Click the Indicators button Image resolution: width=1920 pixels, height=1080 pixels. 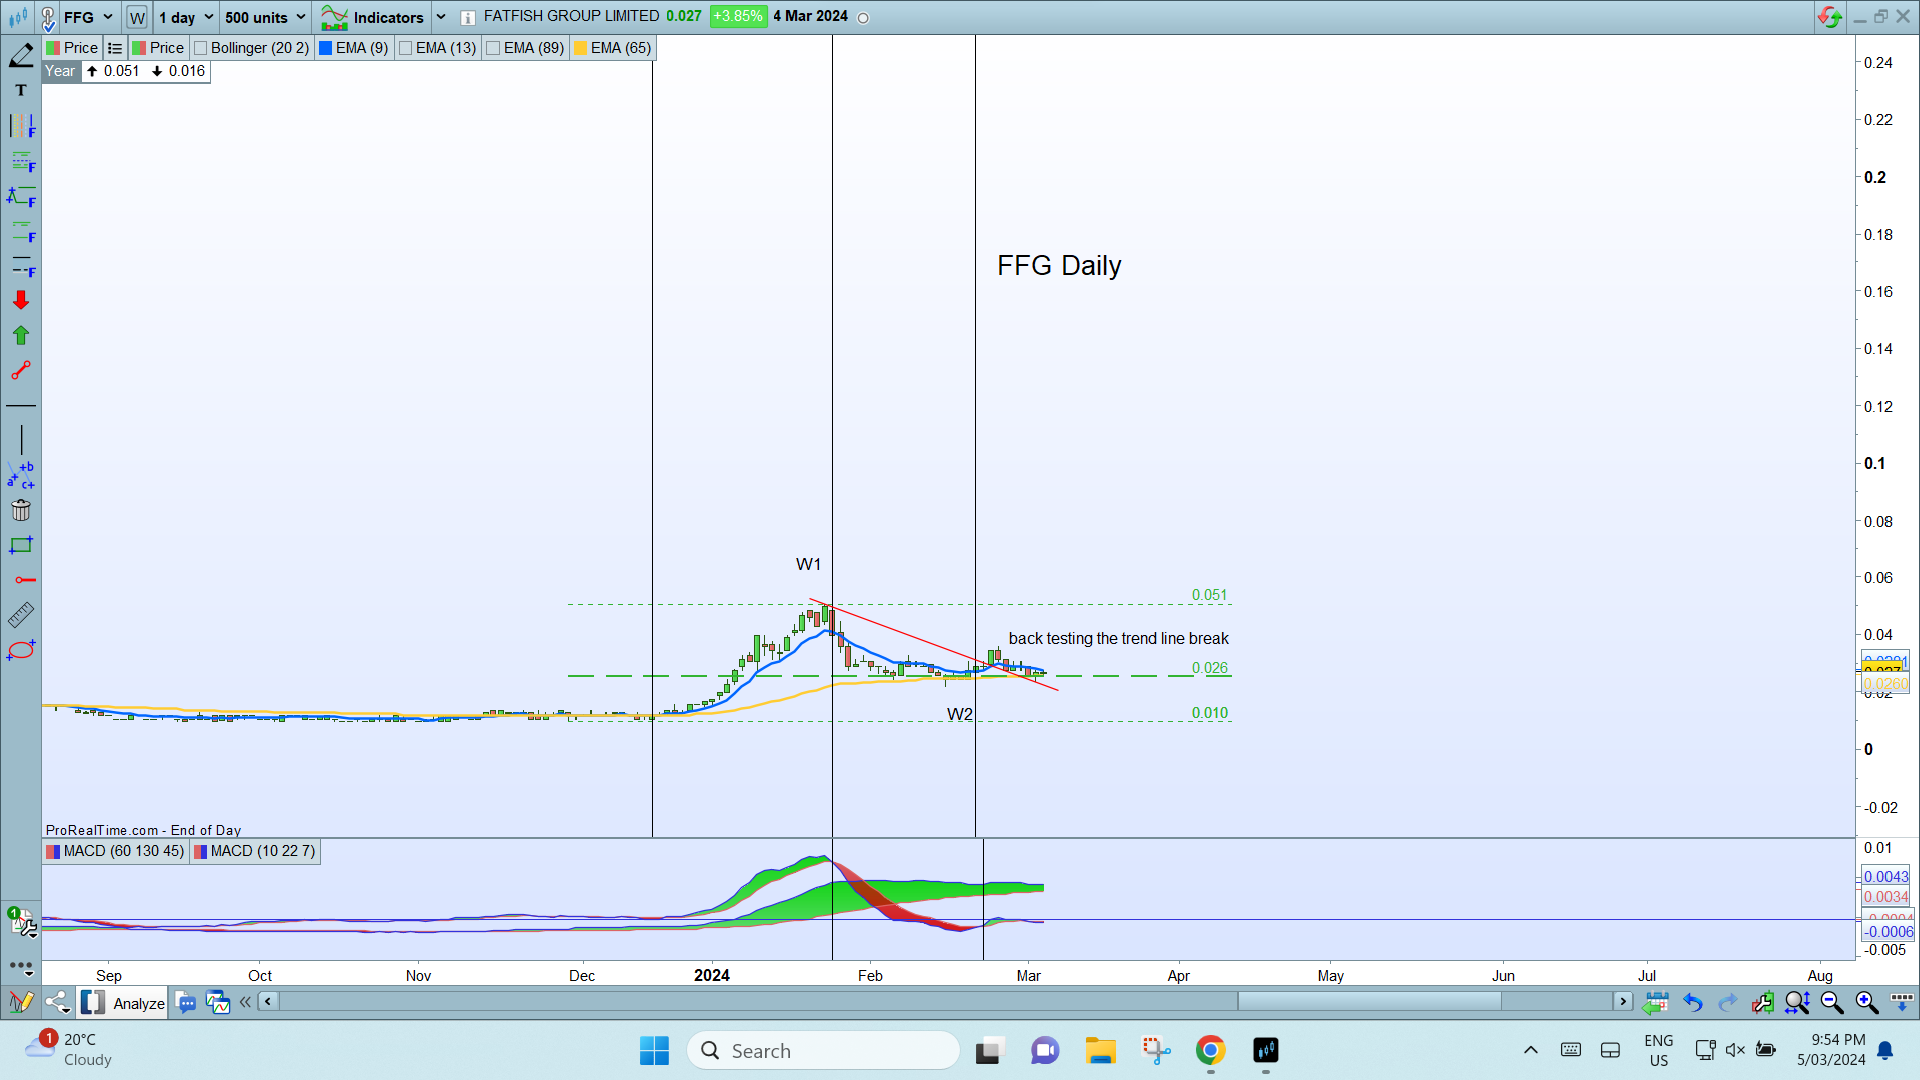373,17
